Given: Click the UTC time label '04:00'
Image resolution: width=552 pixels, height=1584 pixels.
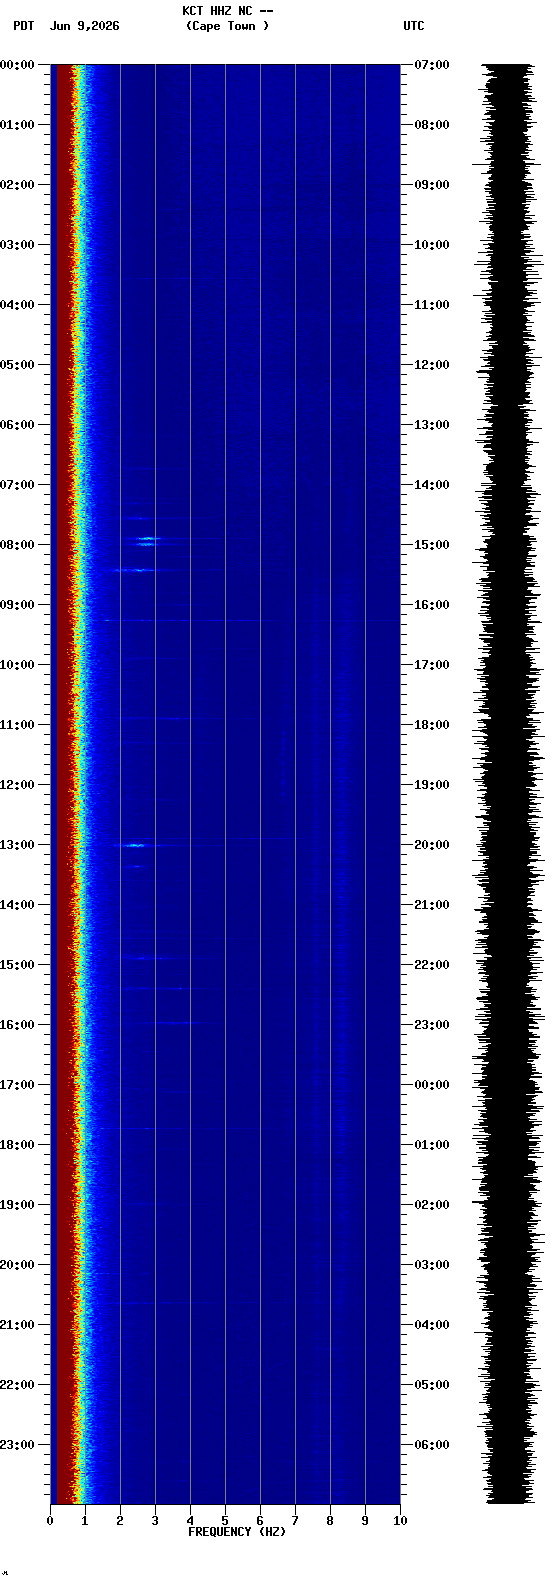Looking at the screenshot, I should pos(432,1325).
